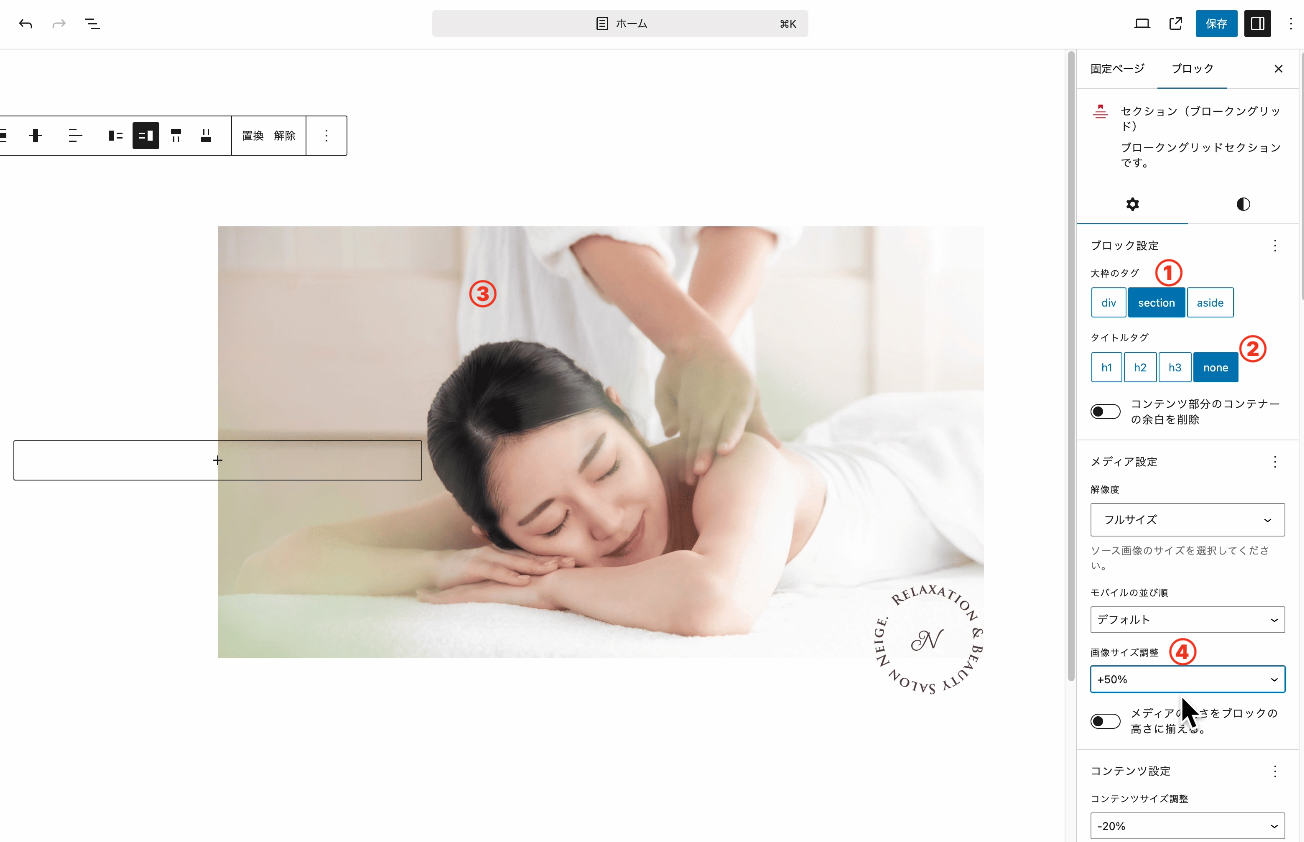Image resolution: width=1304 pixels, height=842 pixels.
Task: Choose h2 as title tag
Action: pyautogui.click(x=1140, y=368)
